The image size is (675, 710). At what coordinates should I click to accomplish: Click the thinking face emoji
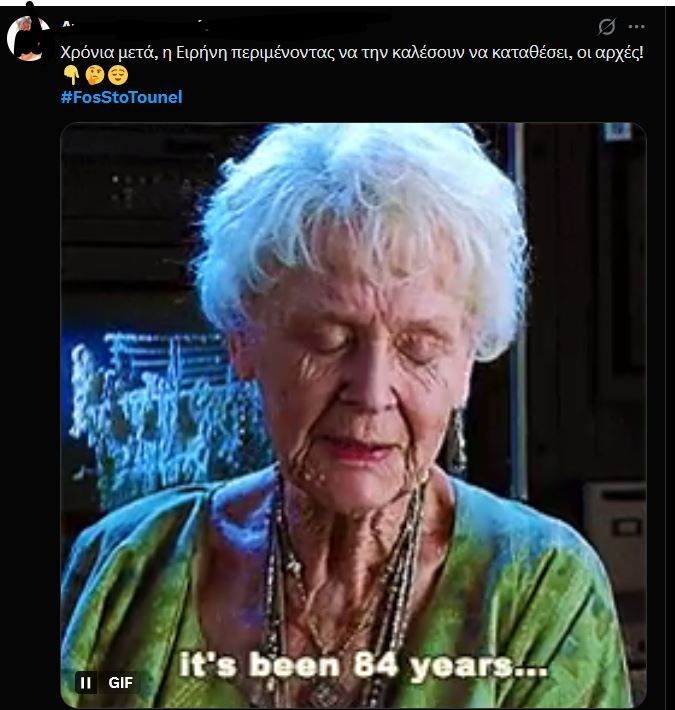[95, 75]
